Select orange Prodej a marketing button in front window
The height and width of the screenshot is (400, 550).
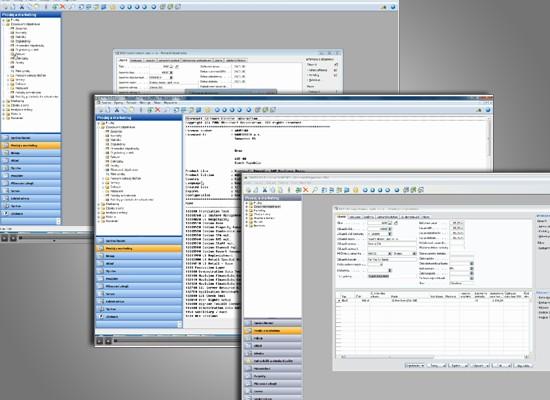(x=273, y=331)
